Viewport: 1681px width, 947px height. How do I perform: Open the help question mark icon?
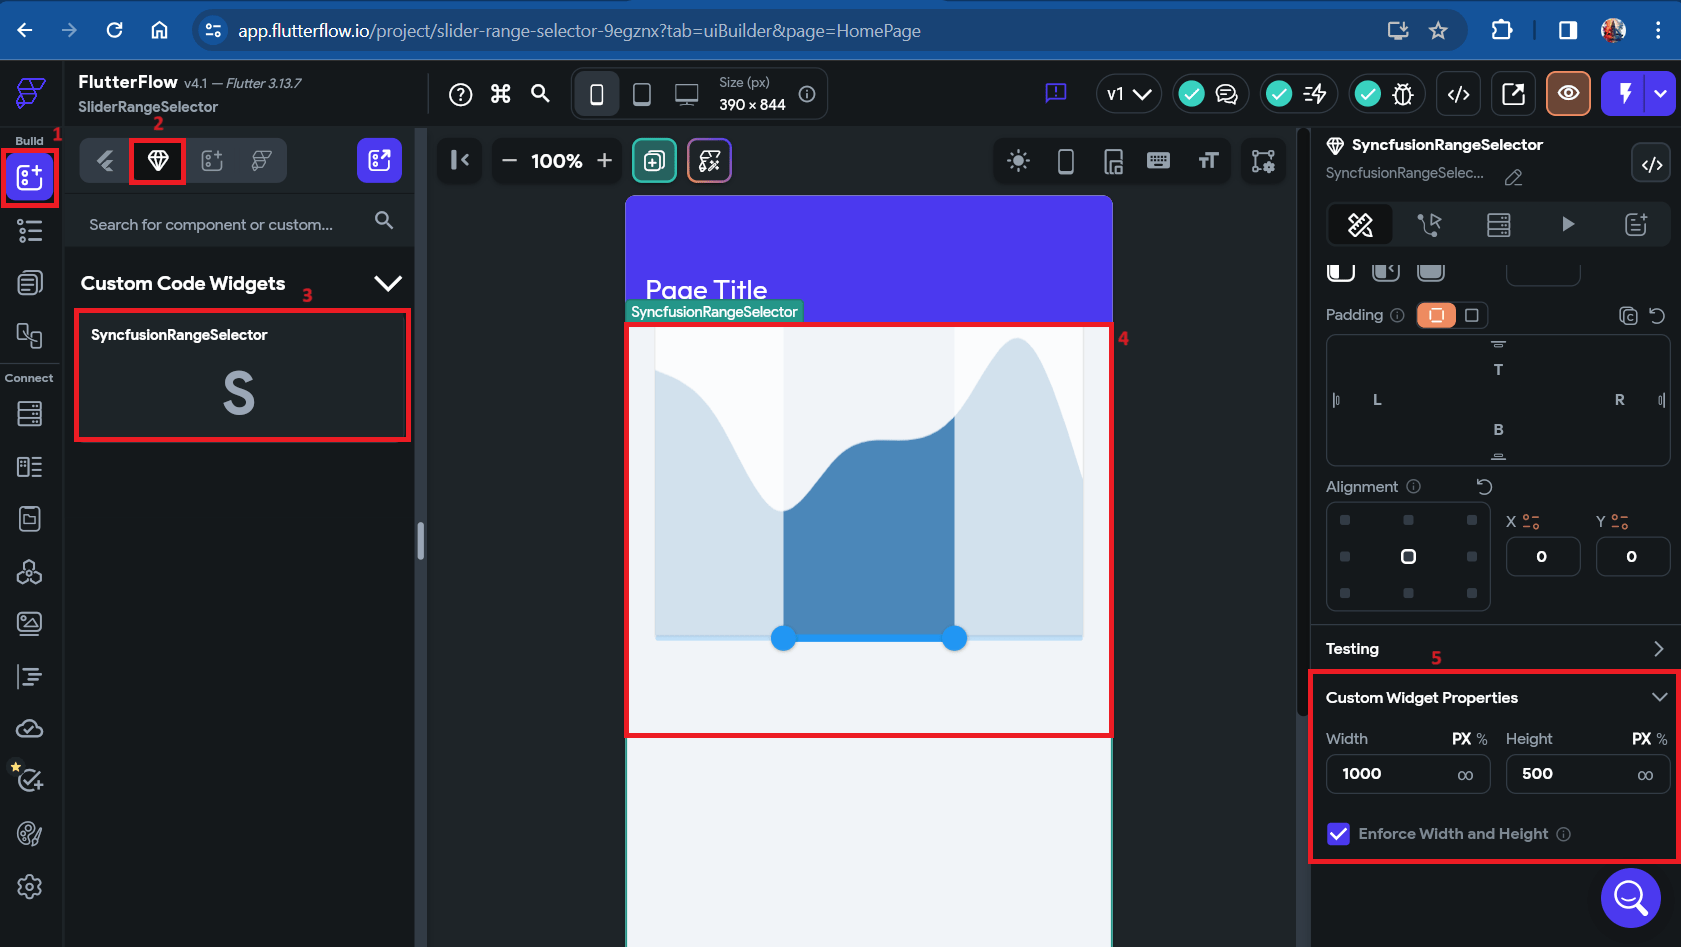point(460,94)
